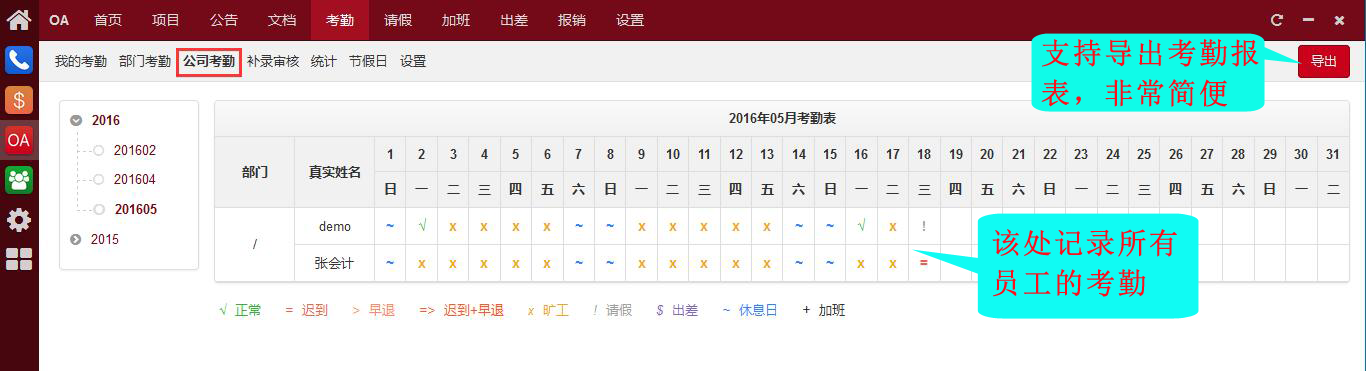Open the app grid sidebar icon
The height and width of the screenshot is (371, 1366).
pos(19,260)
